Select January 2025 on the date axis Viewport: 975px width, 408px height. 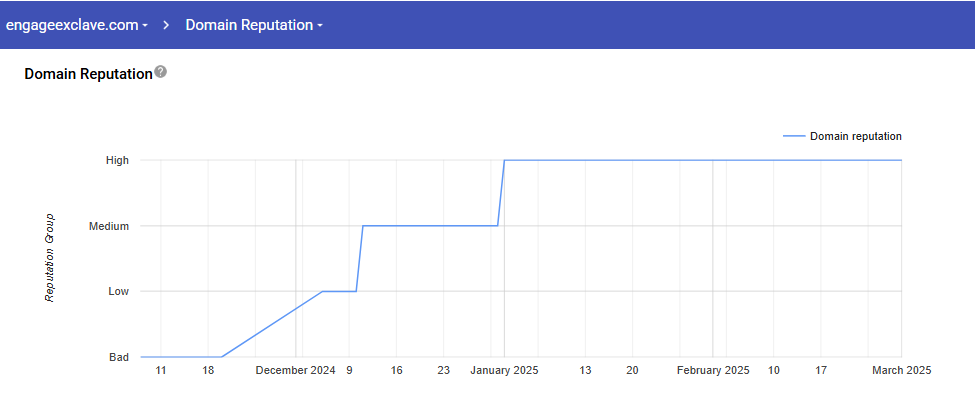click(504, 370)
